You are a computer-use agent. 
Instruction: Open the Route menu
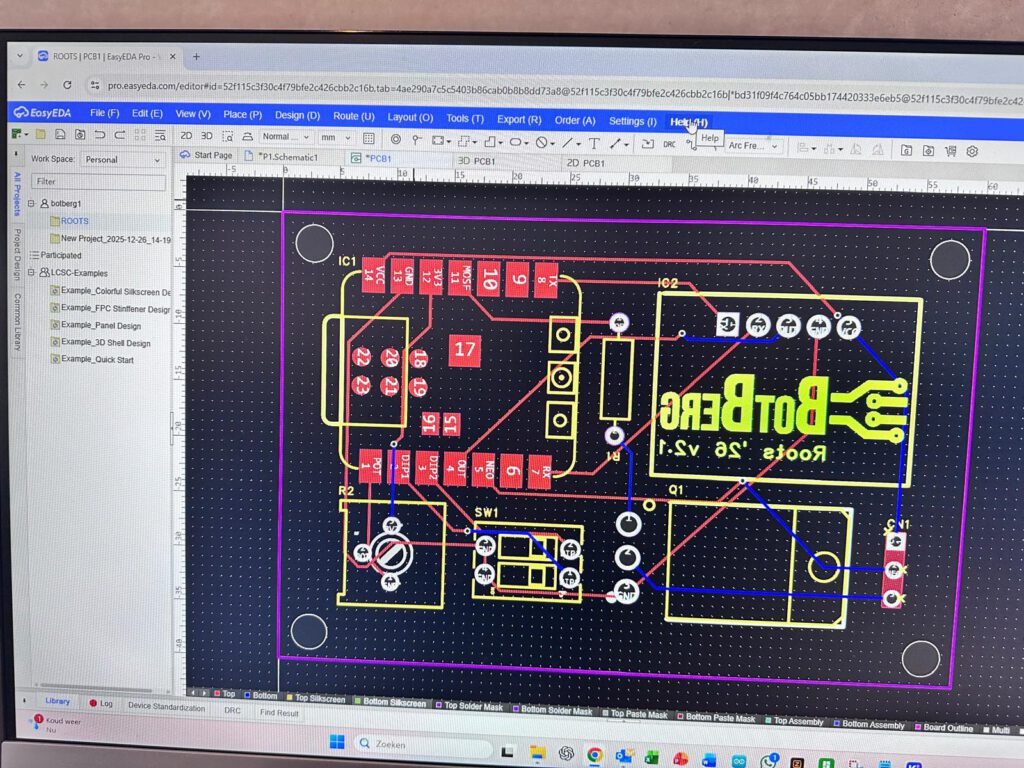coord(353,117)
